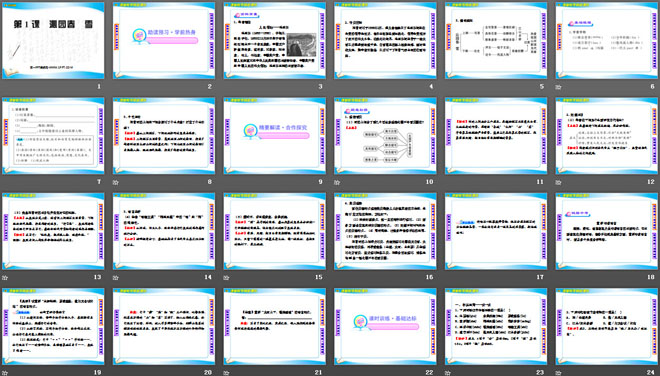Click the animation star under slide 14

pyautogui.click(x=115, y=277)
